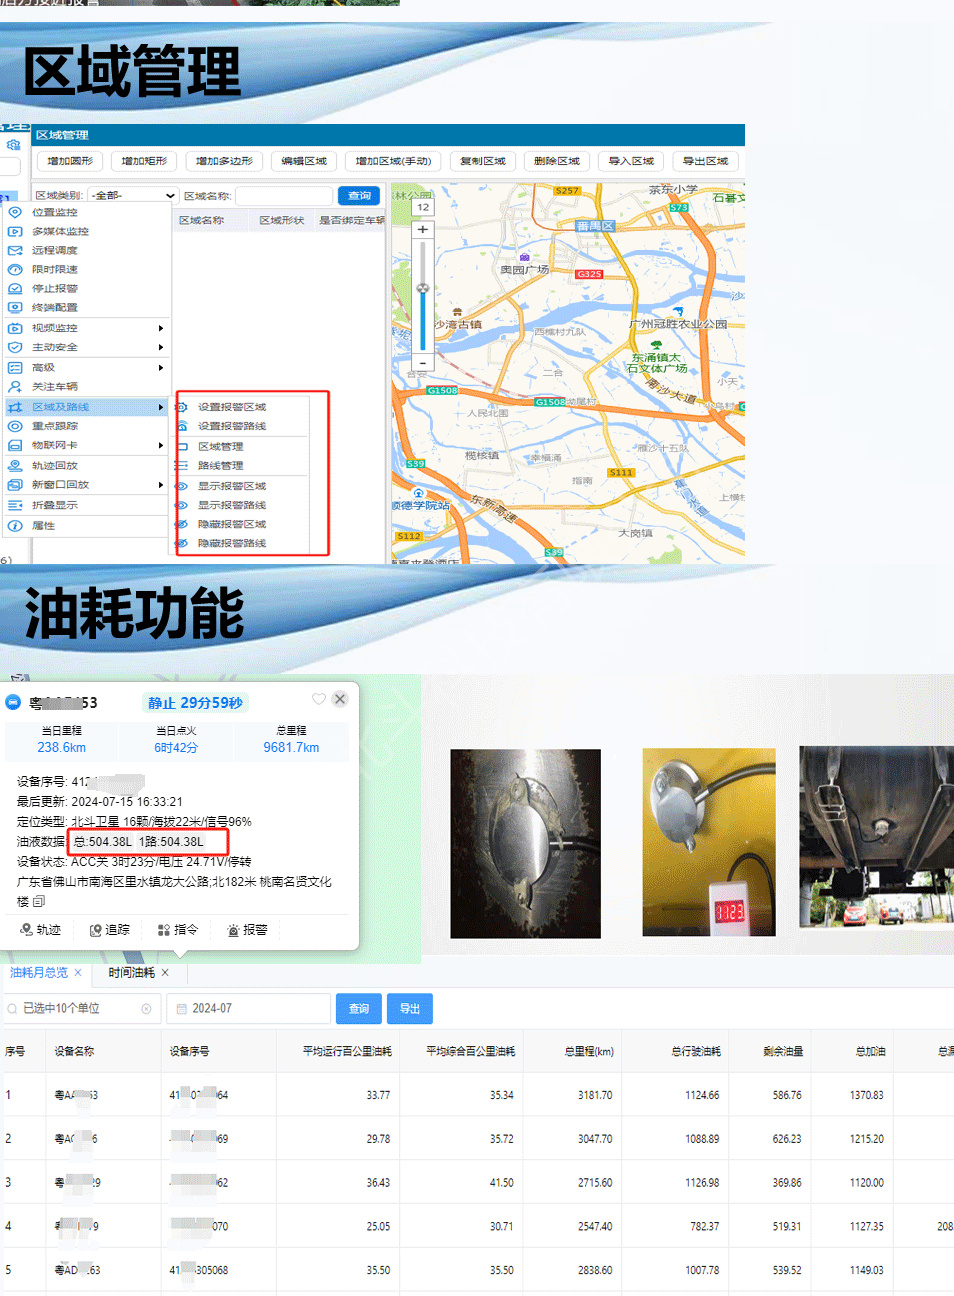Click the 区域名称 text input field
The image size is (954, 1296).
(x=283, y=196)
